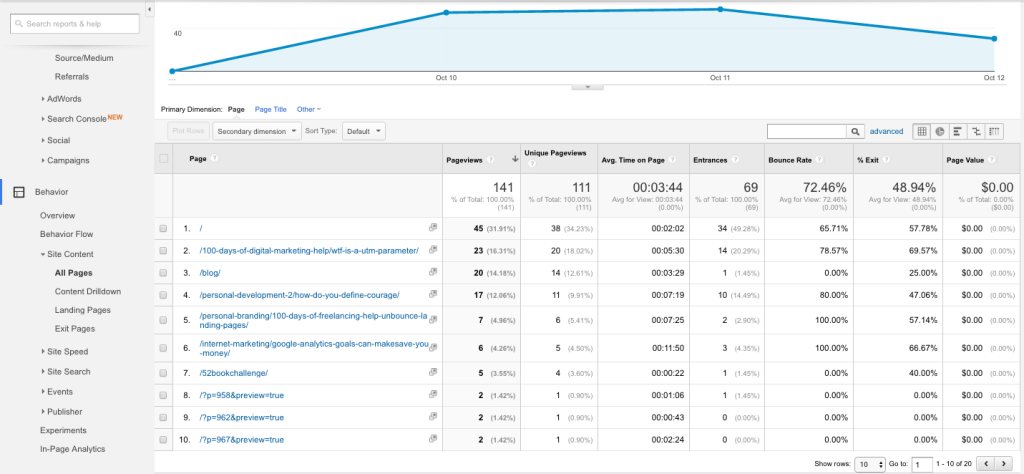Open the In-Page Analytics report
The image size is (1024, 474).
(72, 449)
